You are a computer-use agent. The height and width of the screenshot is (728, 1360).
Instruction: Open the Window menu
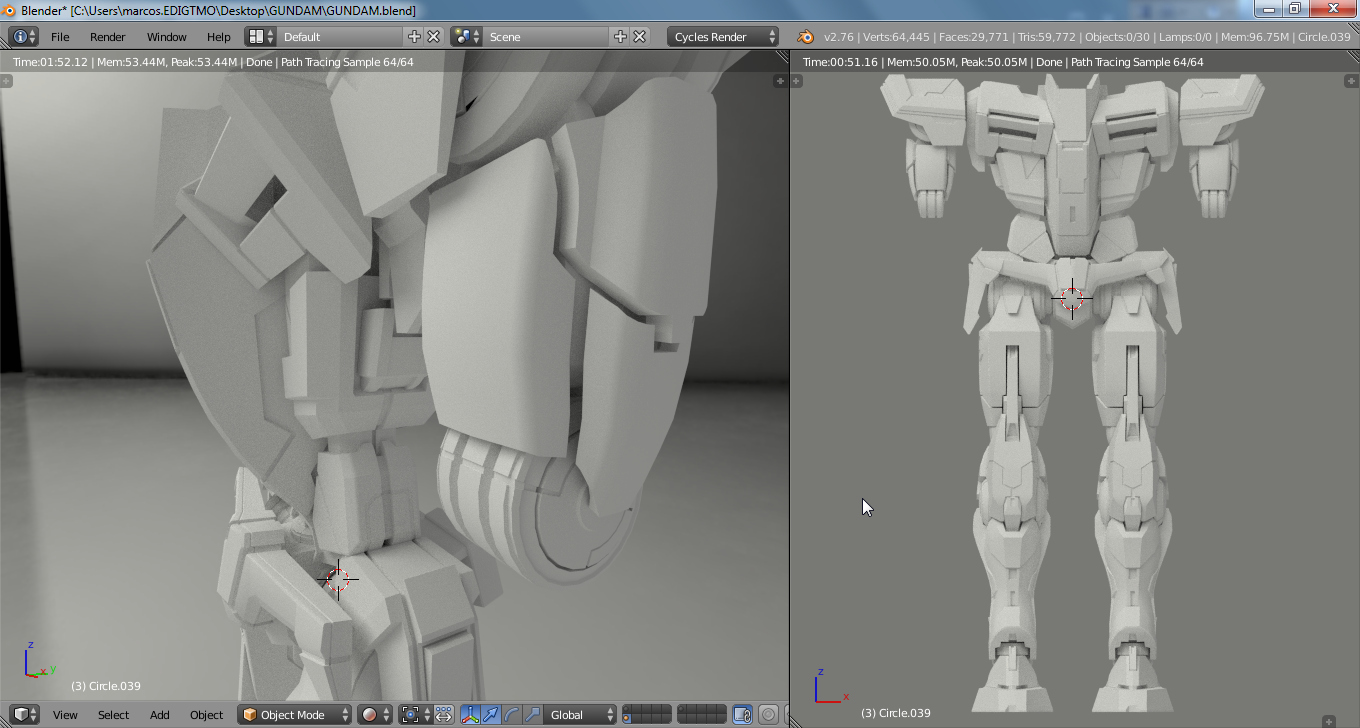(167, 37)
